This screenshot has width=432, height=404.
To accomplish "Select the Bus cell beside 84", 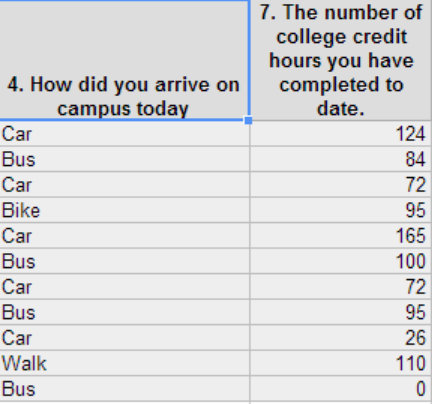I will (124, 159).
